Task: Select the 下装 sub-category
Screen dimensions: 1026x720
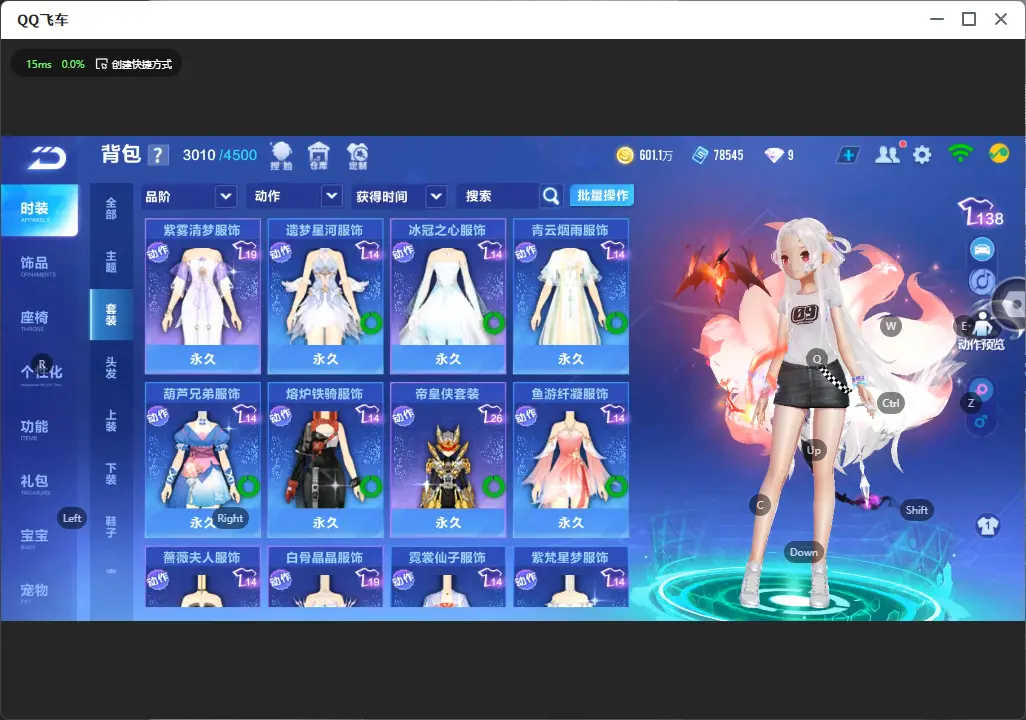Action: tap(111, 474)
